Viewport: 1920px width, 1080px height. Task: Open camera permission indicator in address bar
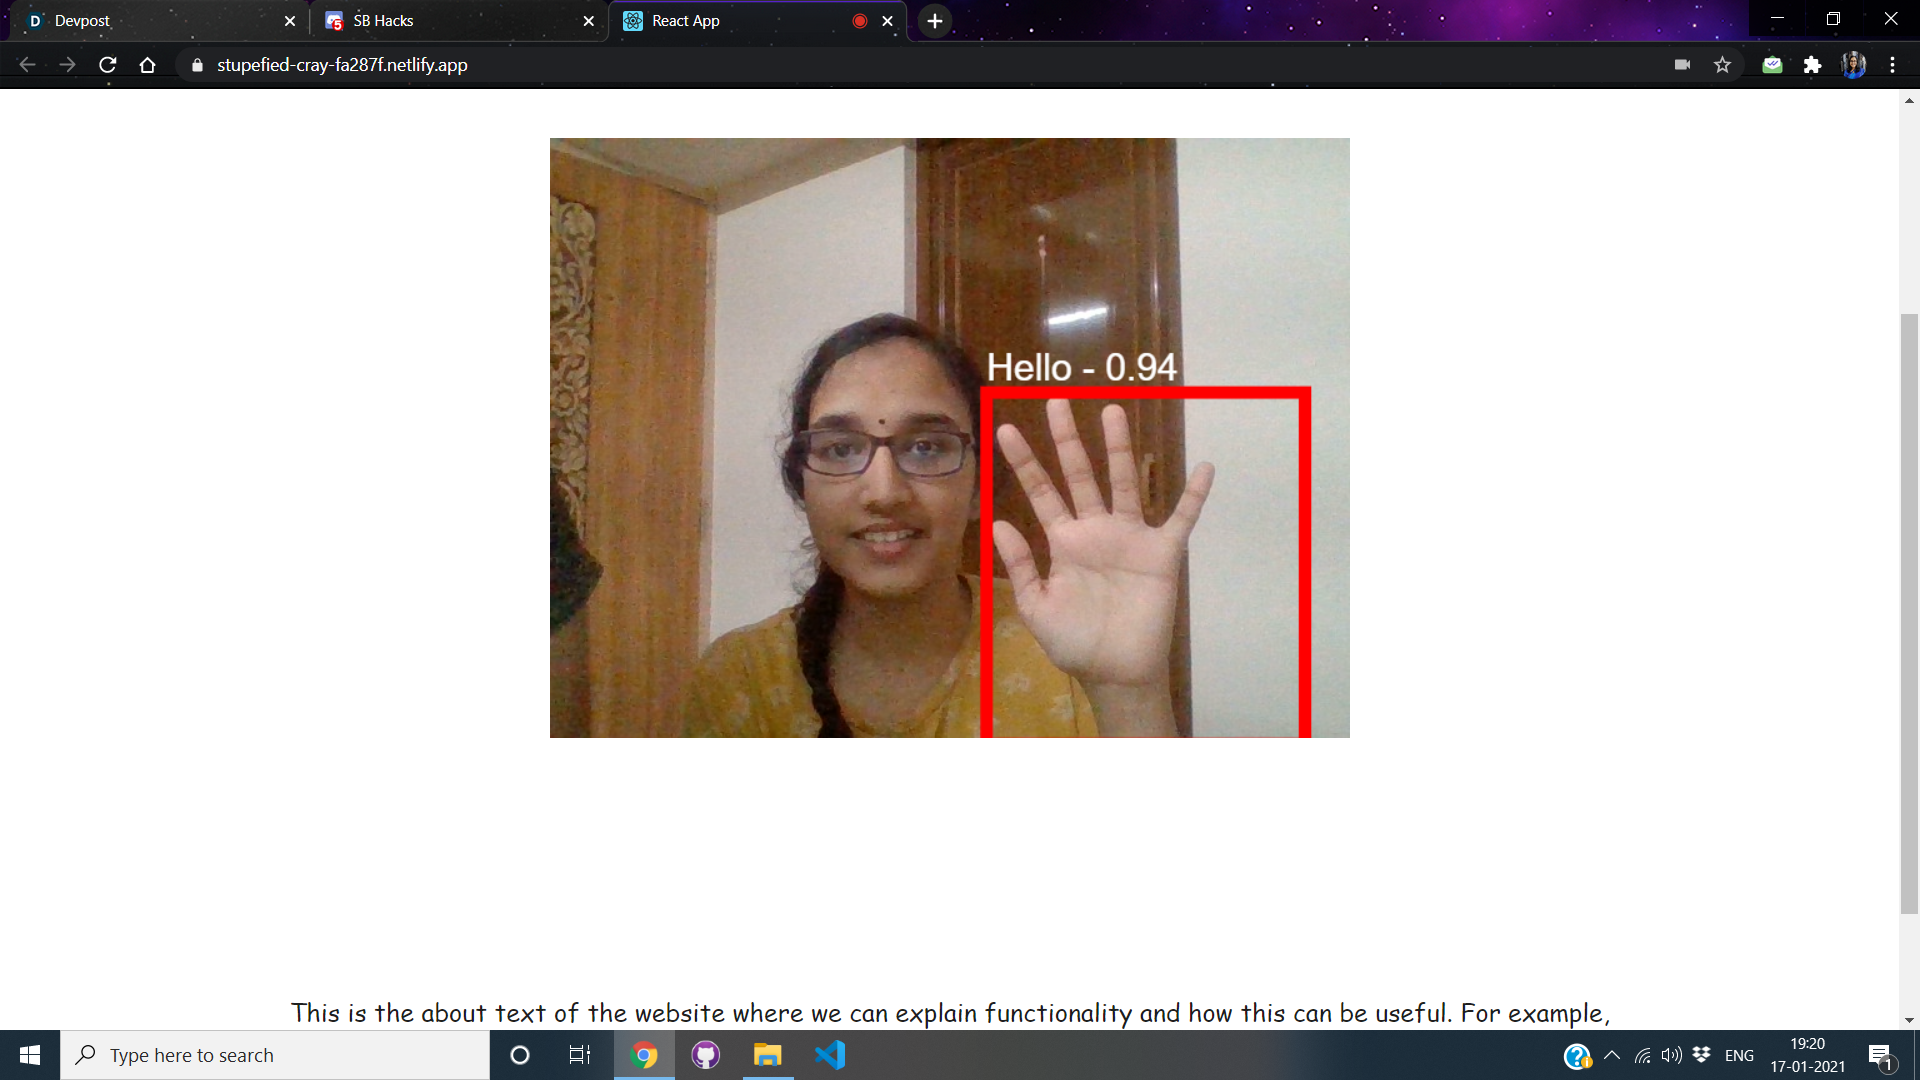(x=1682, y=65)
